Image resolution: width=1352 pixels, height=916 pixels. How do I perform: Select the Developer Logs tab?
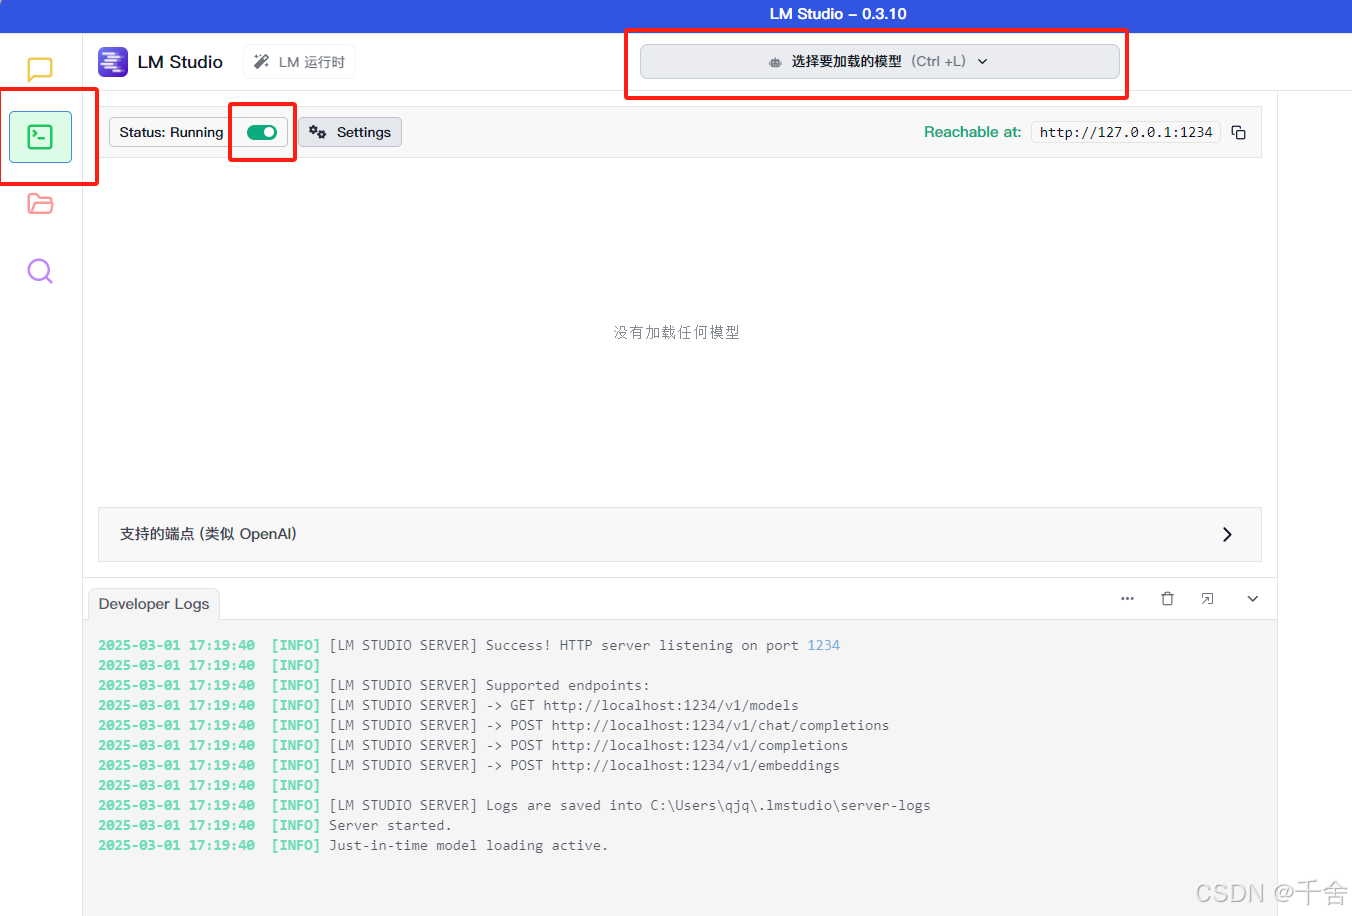tap(154, 604)
